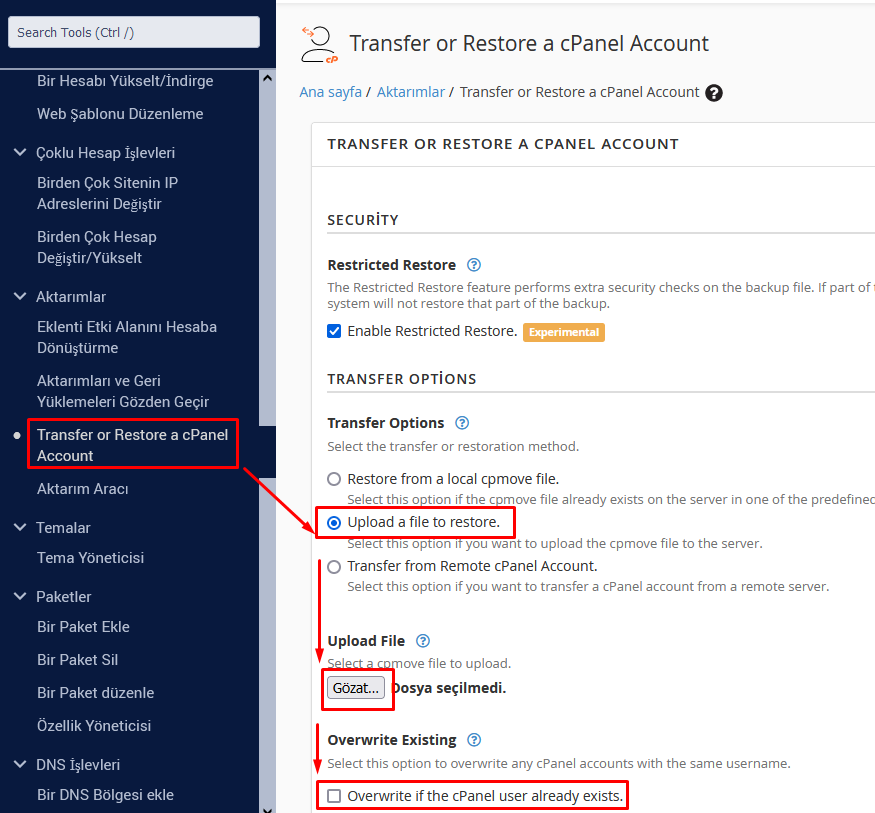The height and width of the screenshot is (813, 875).
Task: Open Restricted Restore help tooltip icon
Action: point(474,265)
